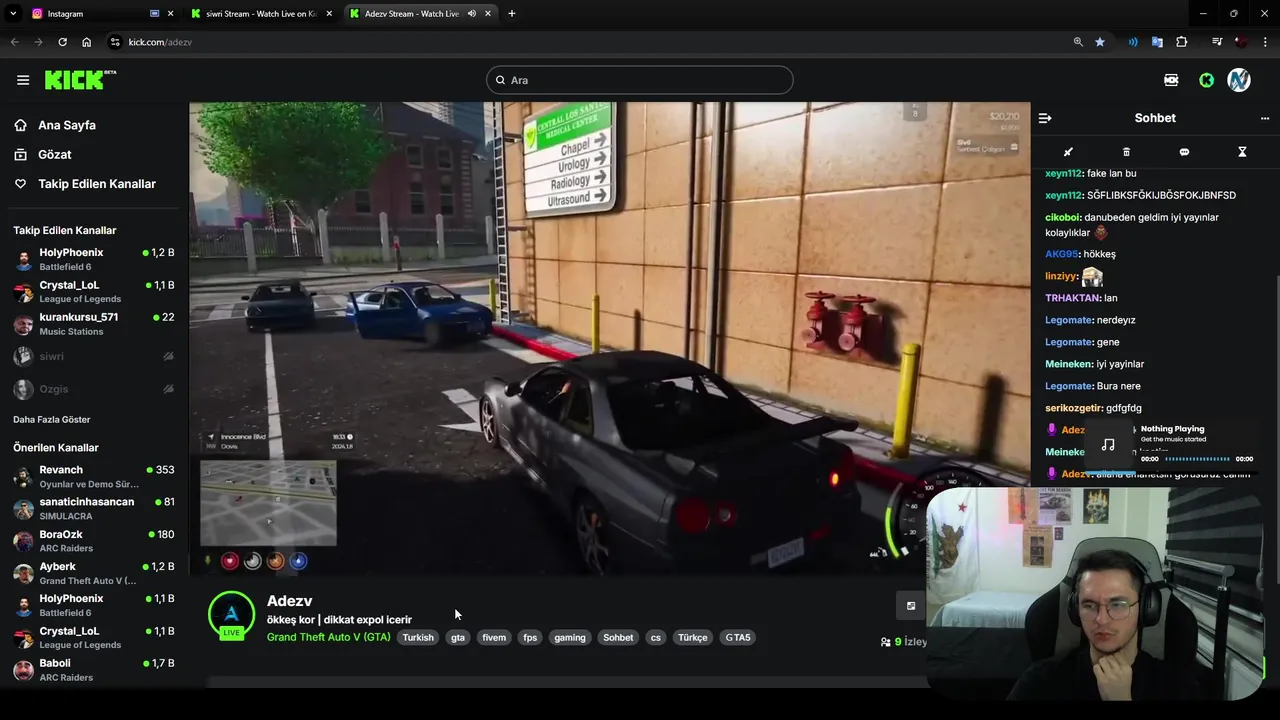Open the Kick hamburger sidebar menu
1280x720 pixels.
23,80
